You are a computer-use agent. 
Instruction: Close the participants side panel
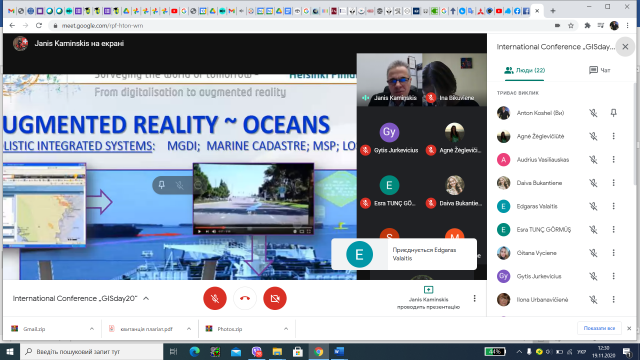point(625,47)
